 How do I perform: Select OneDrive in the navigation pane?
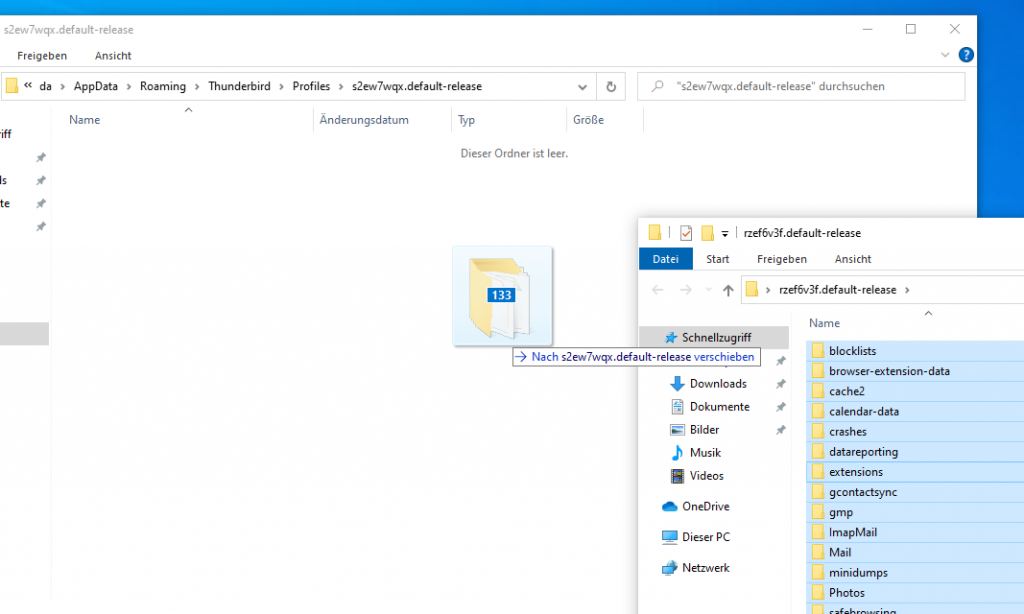705,506
